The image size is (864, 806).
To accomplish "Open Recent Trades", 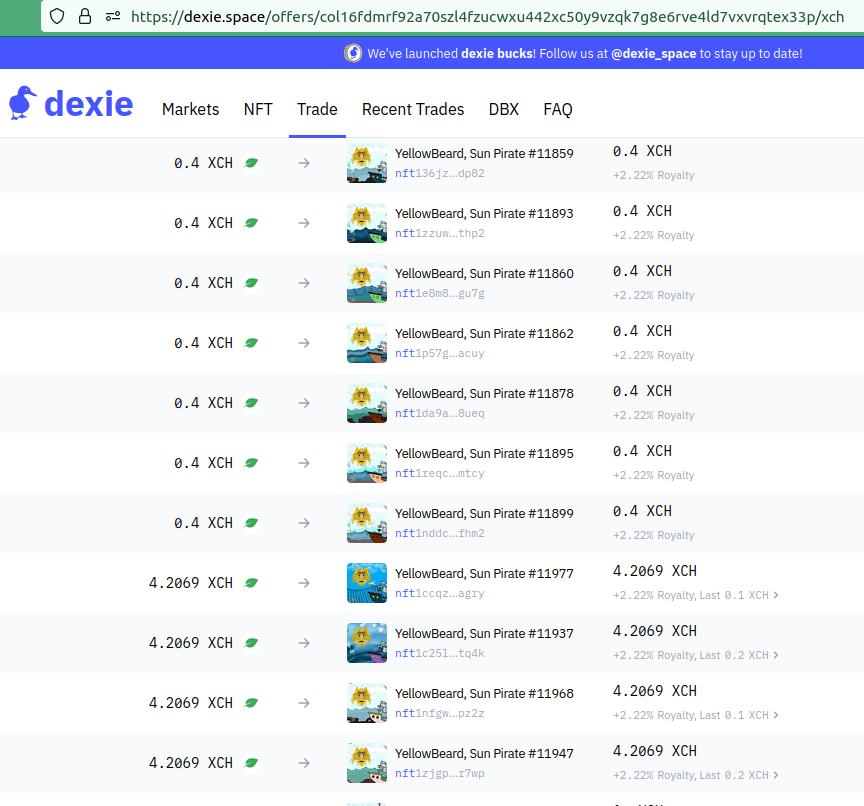I will tap(413, 109).
